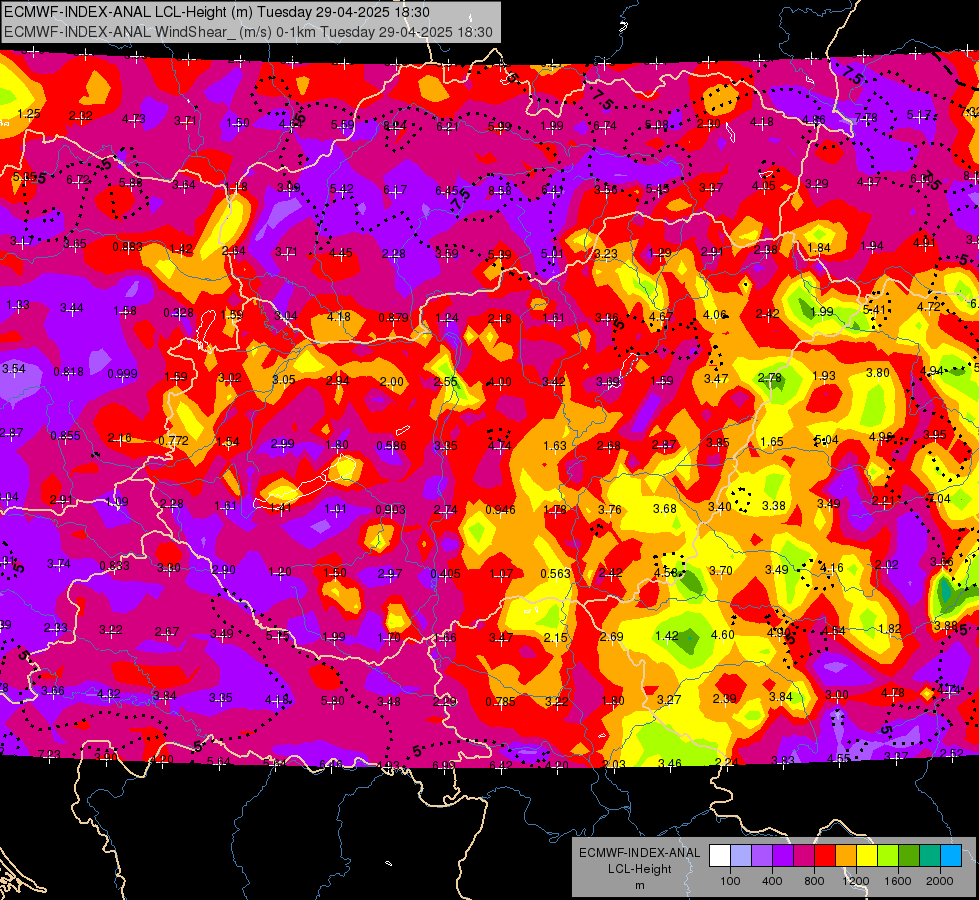Screen dimensions: 979x900
Task: Click the grid value '5.80'
Action: pyautogui.click(x=333, y=701)
